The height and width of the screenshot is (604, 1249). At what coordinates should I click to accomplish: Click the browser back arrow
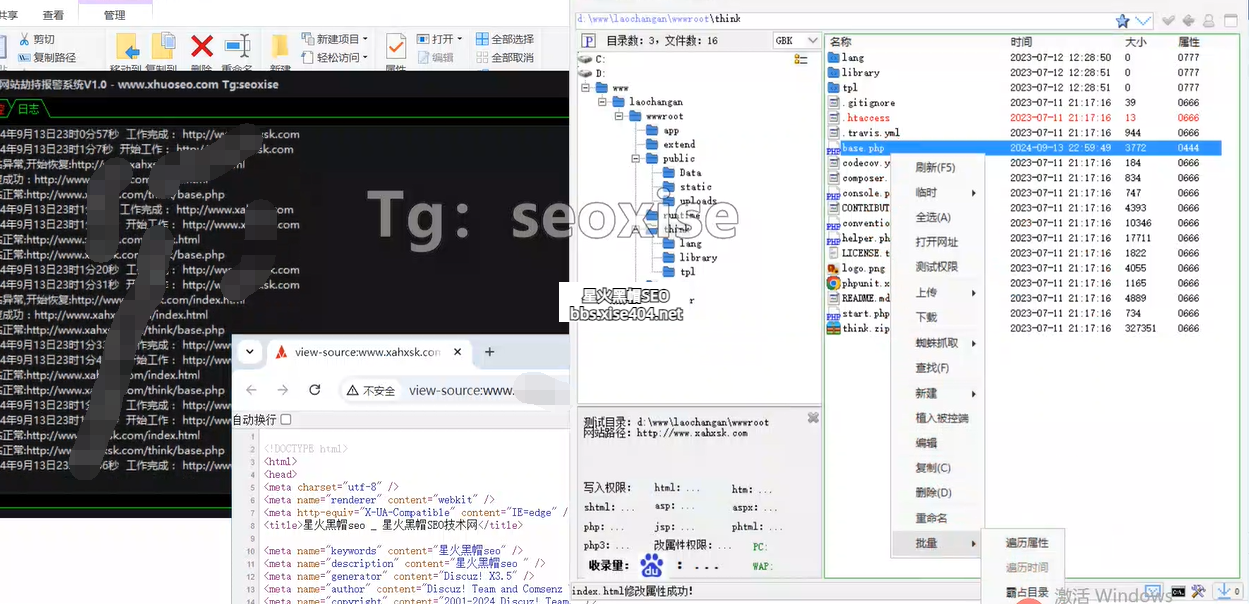tap(251, 390)
